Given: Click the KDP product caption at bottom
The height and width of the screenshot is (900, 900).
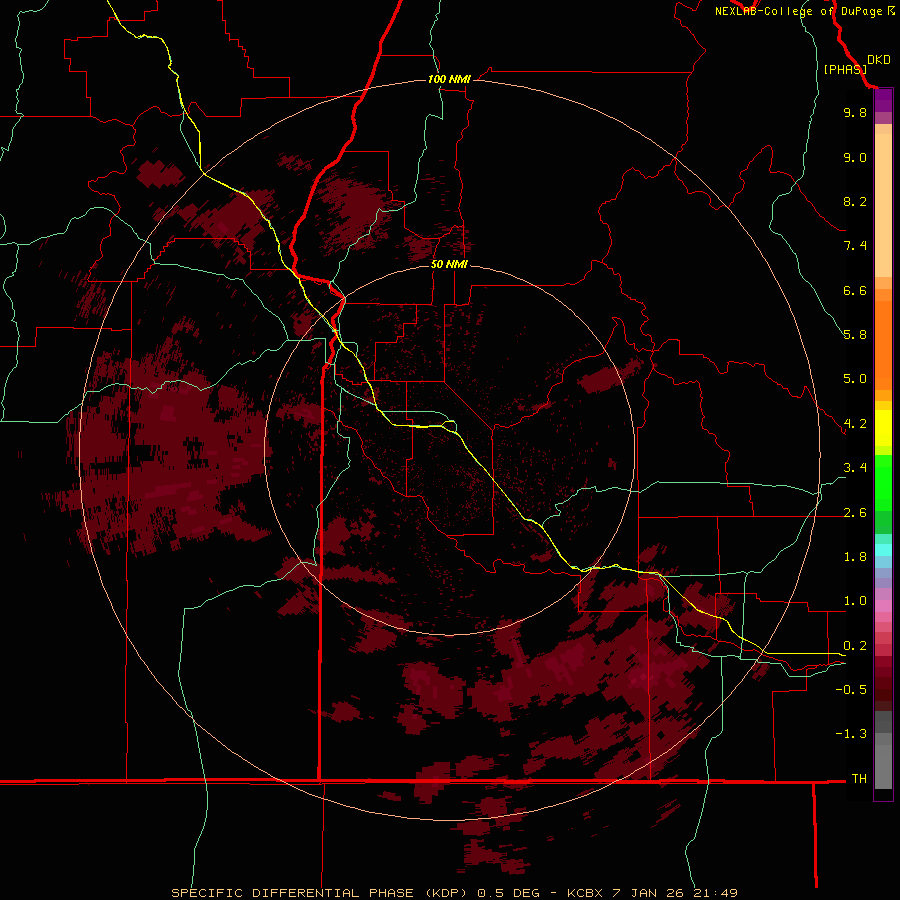Looking at the screenshot, I should [x=454, y=893].
